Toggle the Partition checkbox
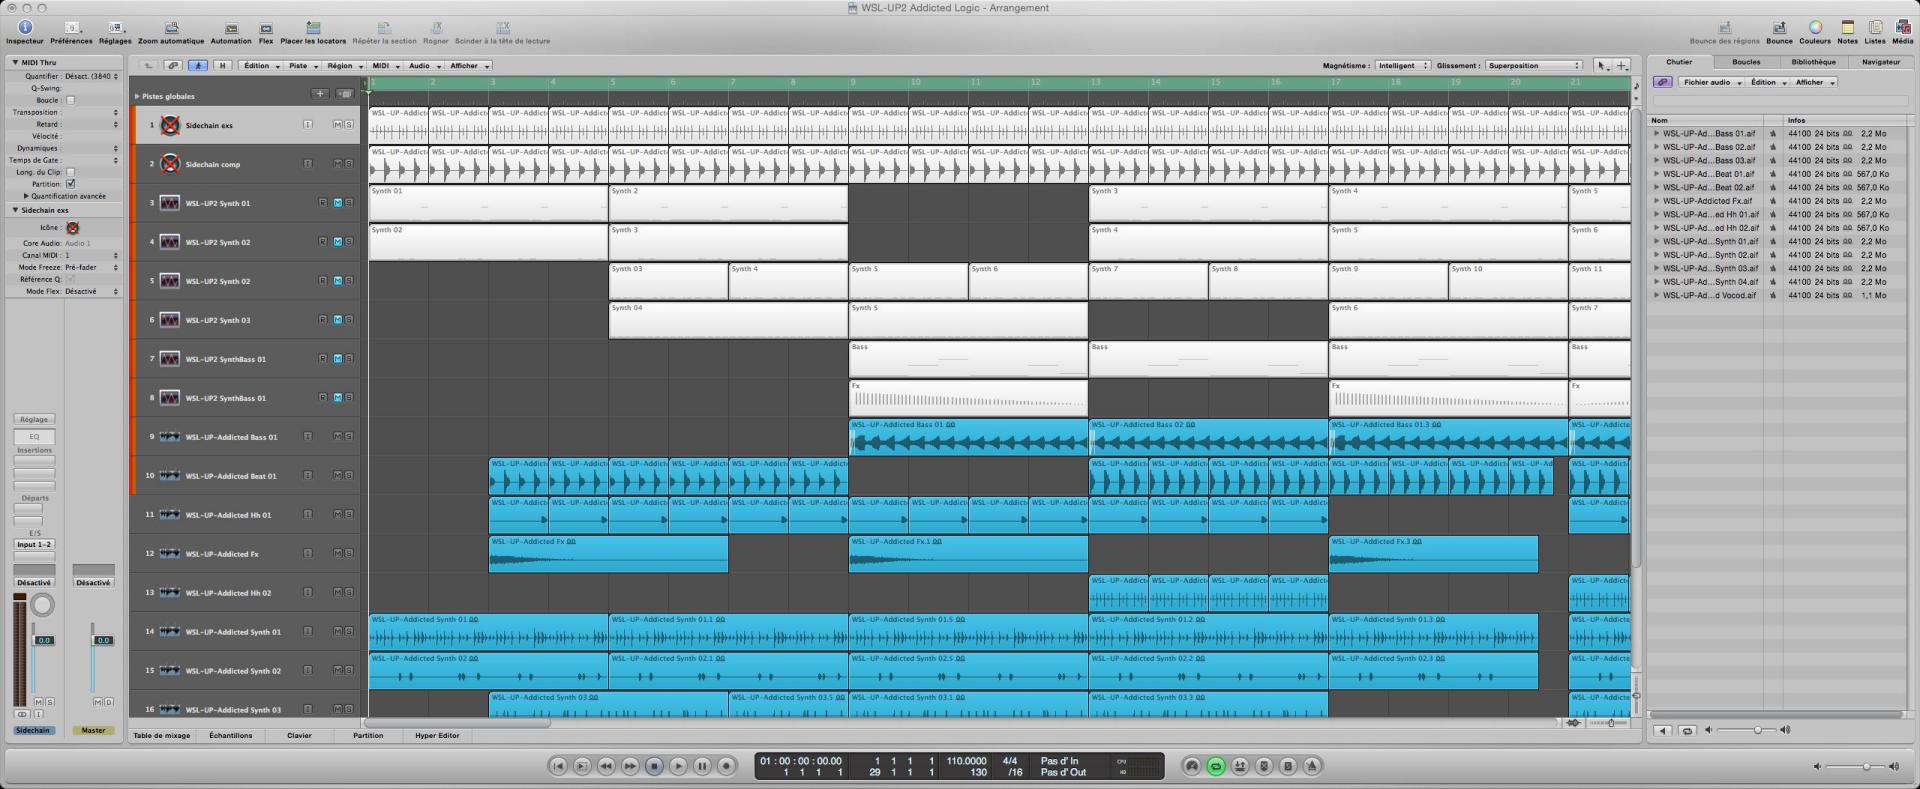Screen dimensions: 1920x789 coord(70,184)
